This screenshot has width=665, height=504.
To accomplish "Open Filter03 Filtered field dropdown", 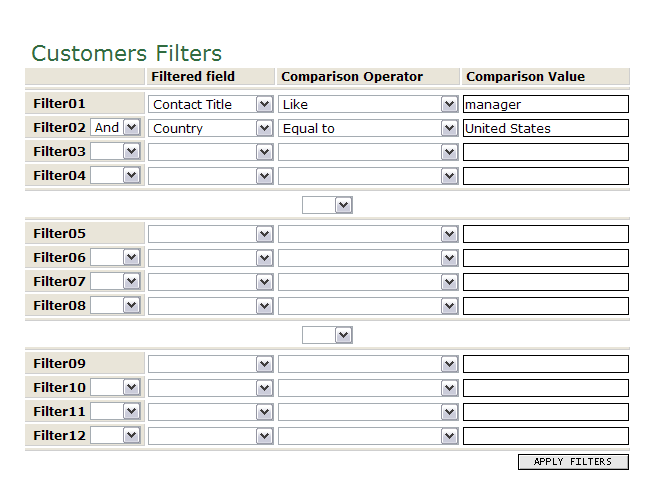I will 211,152.
